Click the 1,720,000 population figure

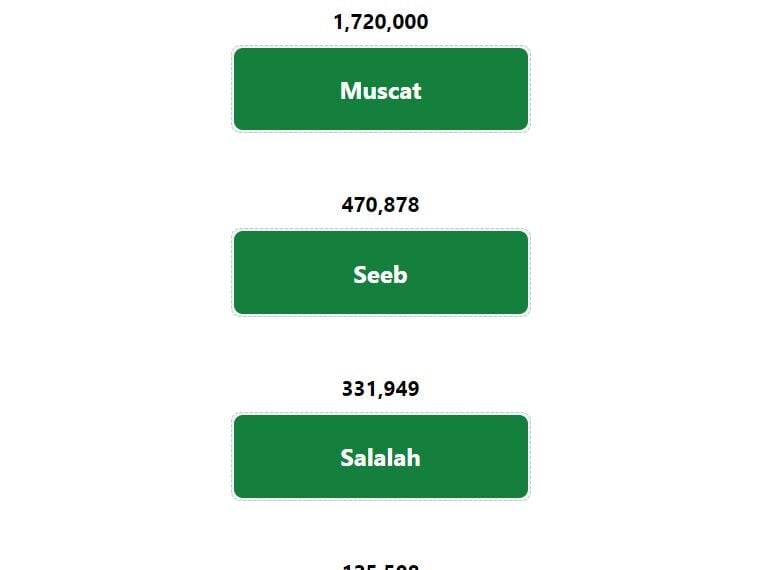tap(381, 22)
